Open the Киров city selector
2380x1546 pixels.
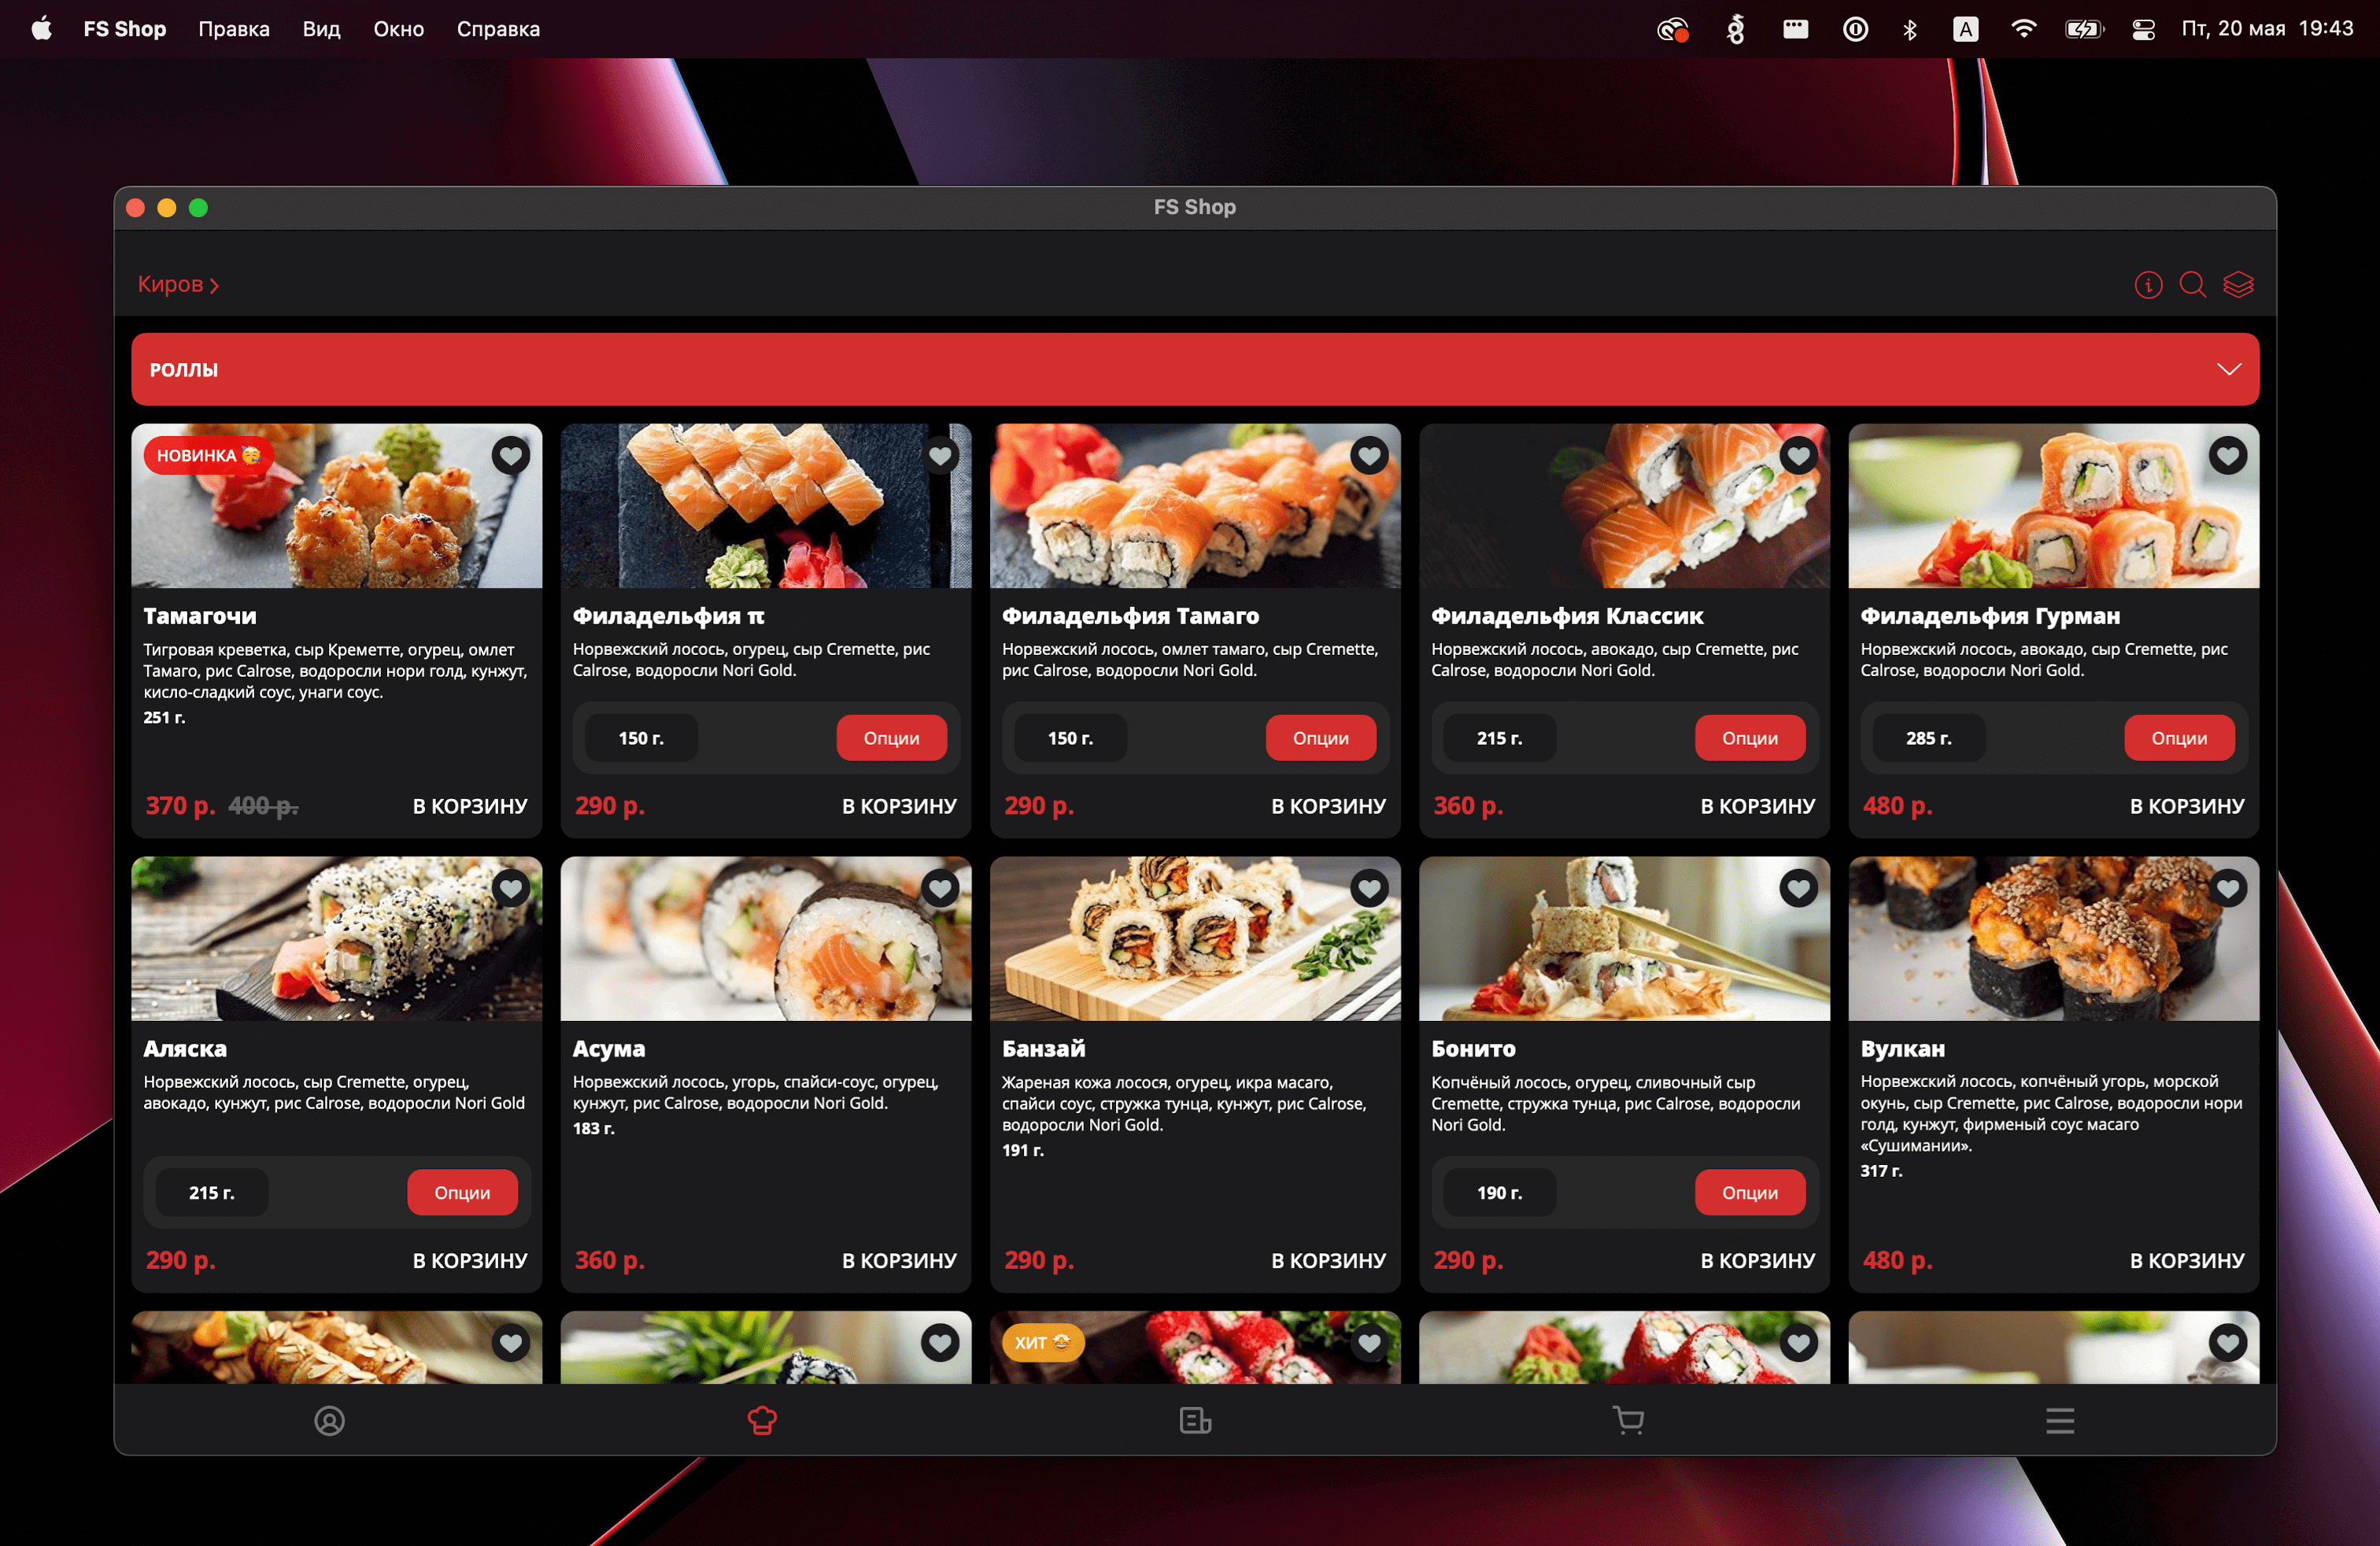pos(179,284)
